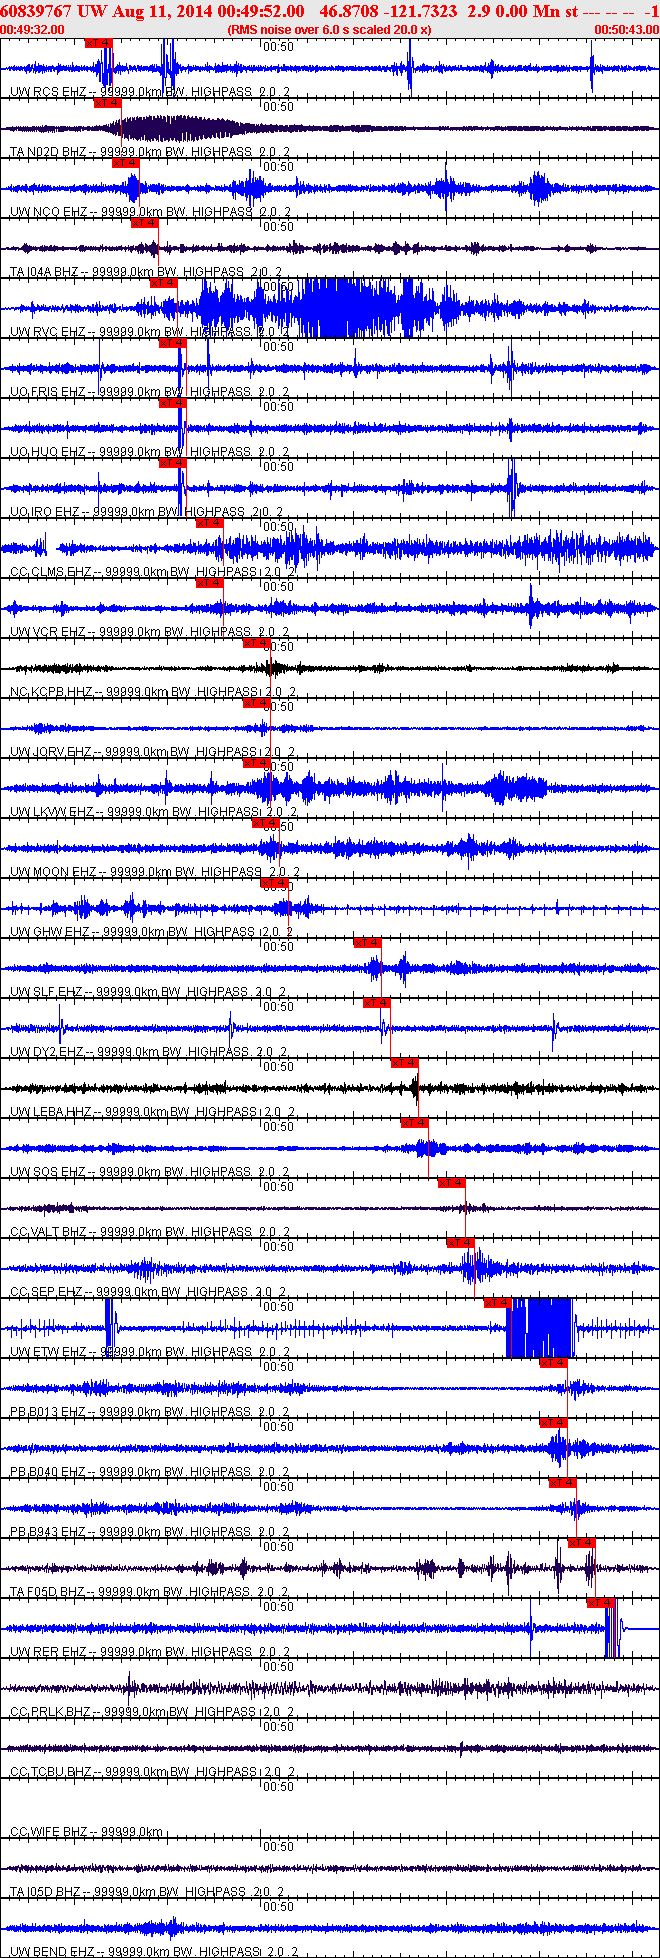
Task: Click the red pick marker on SEP trace
Action: [x=461, y=1243]
